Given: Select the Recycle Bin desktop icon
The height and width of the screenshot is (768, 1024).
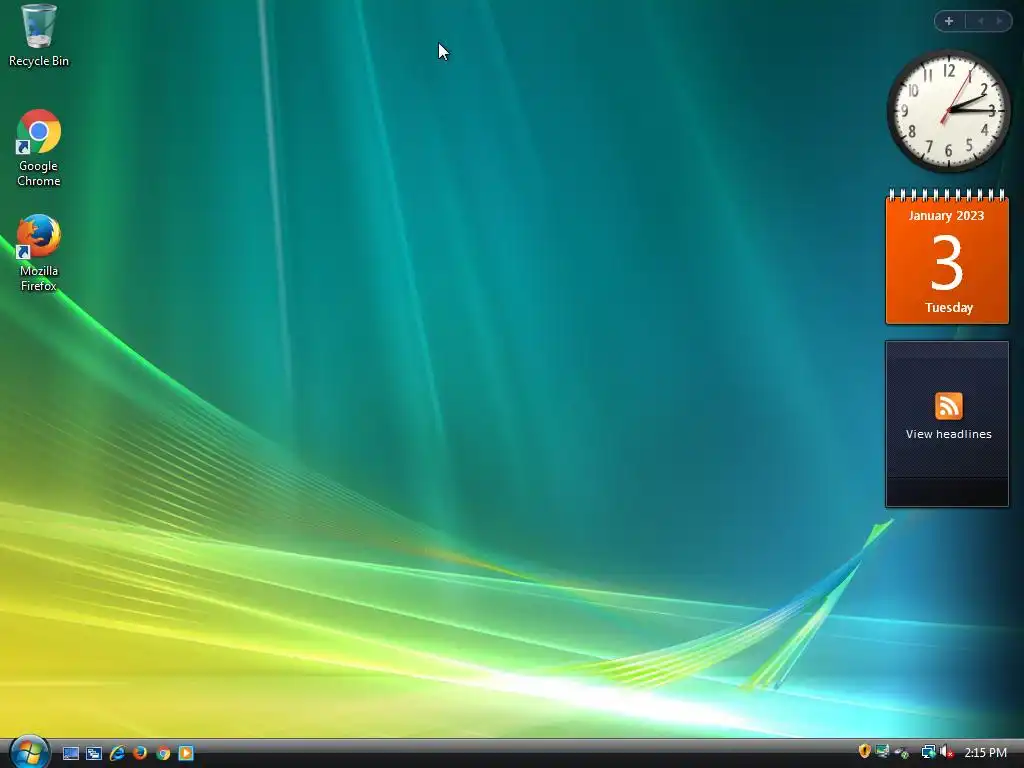Looking at the screenshot, I should coord(39,35).
